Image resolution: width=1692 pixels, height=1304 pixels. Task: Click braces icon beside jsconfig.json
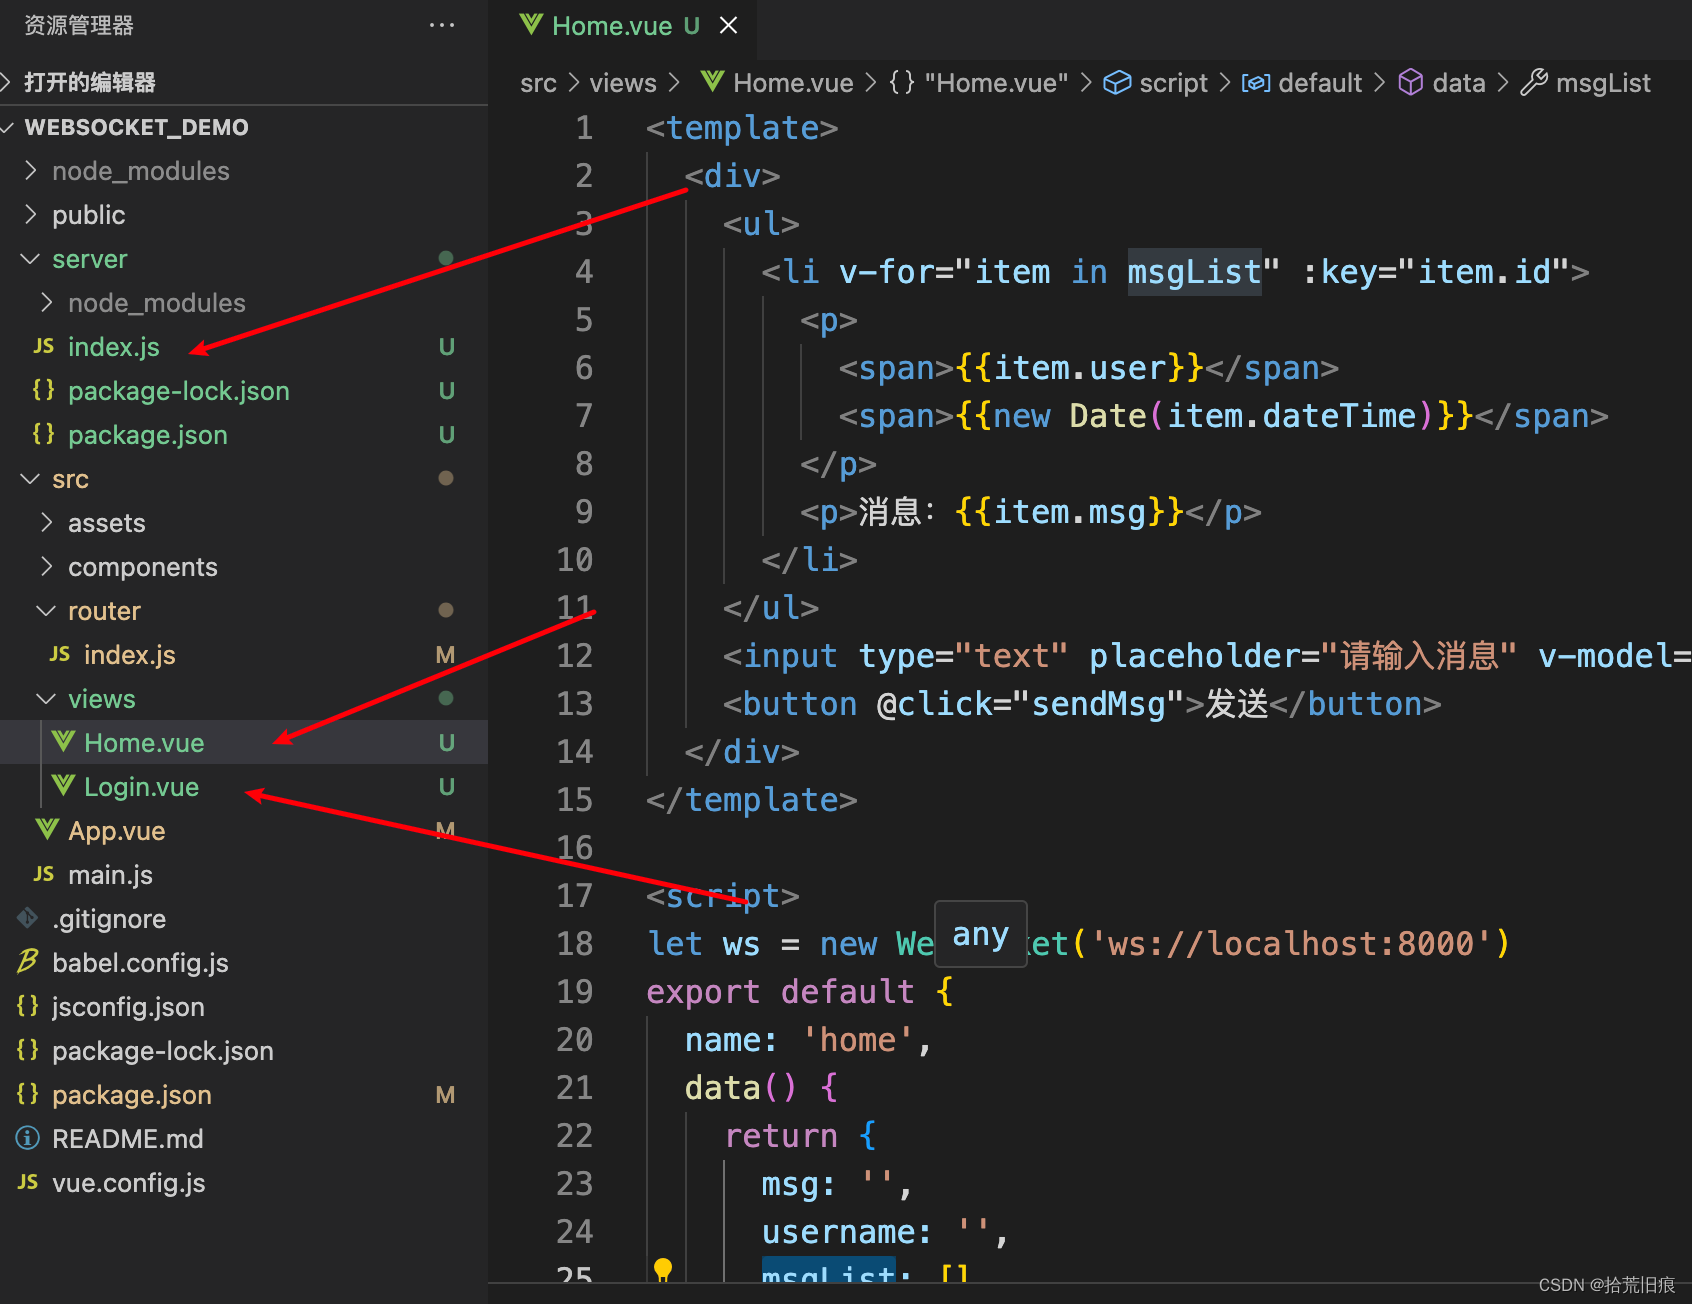coord(27,1006)
